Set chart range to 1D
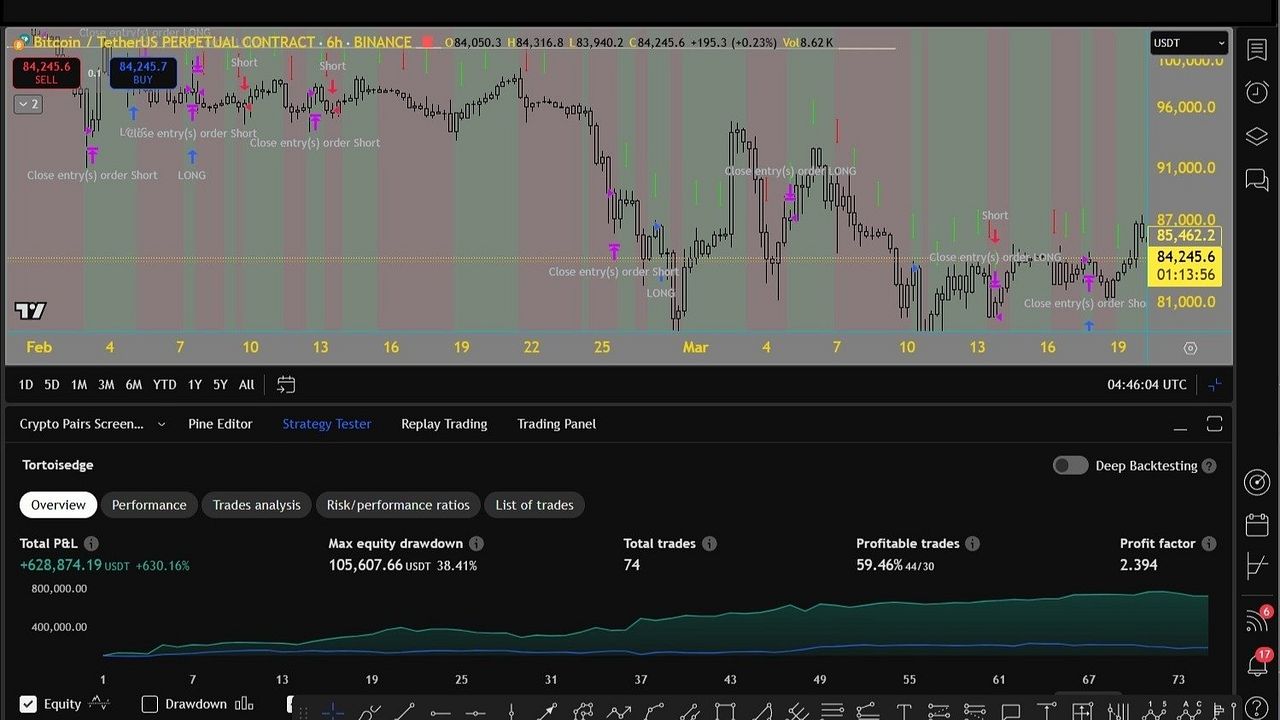Image resolution: width=1280 pixels, height=720 pixels. pyautogui.click(x=26, y=384)
